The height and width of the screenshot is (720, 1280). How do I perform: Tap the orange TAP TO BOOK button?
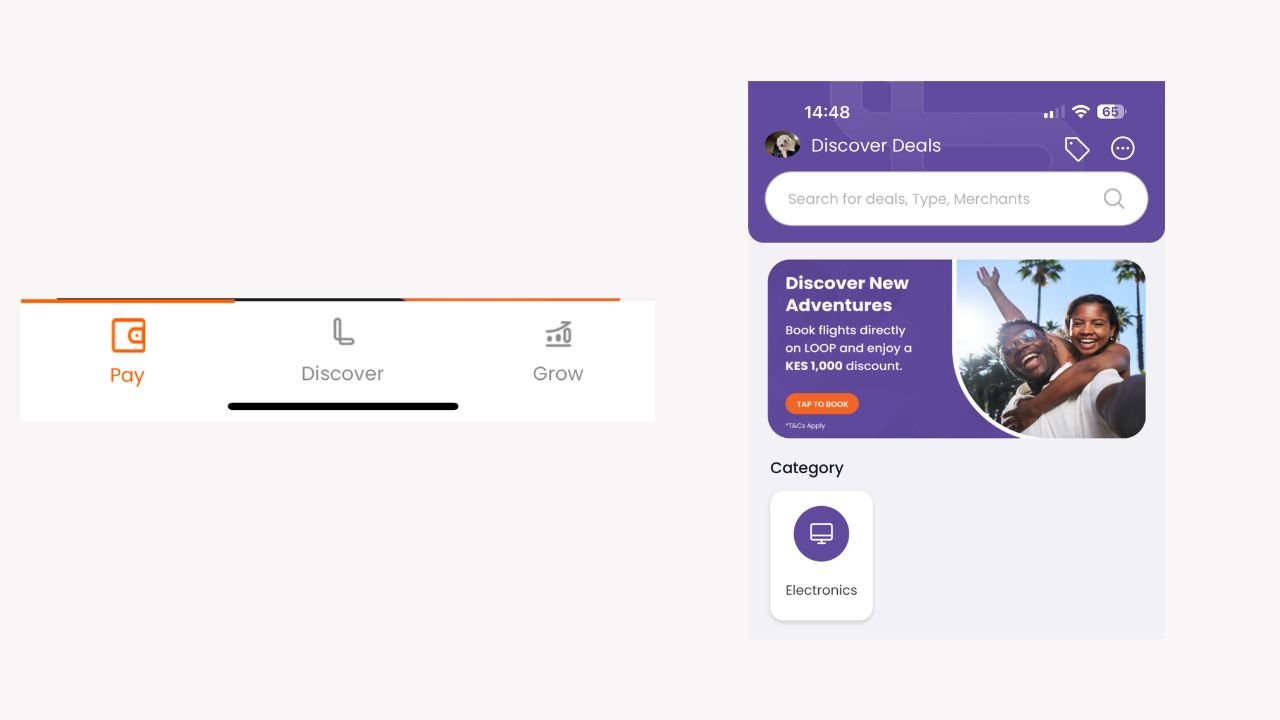[x=822, y=404]
